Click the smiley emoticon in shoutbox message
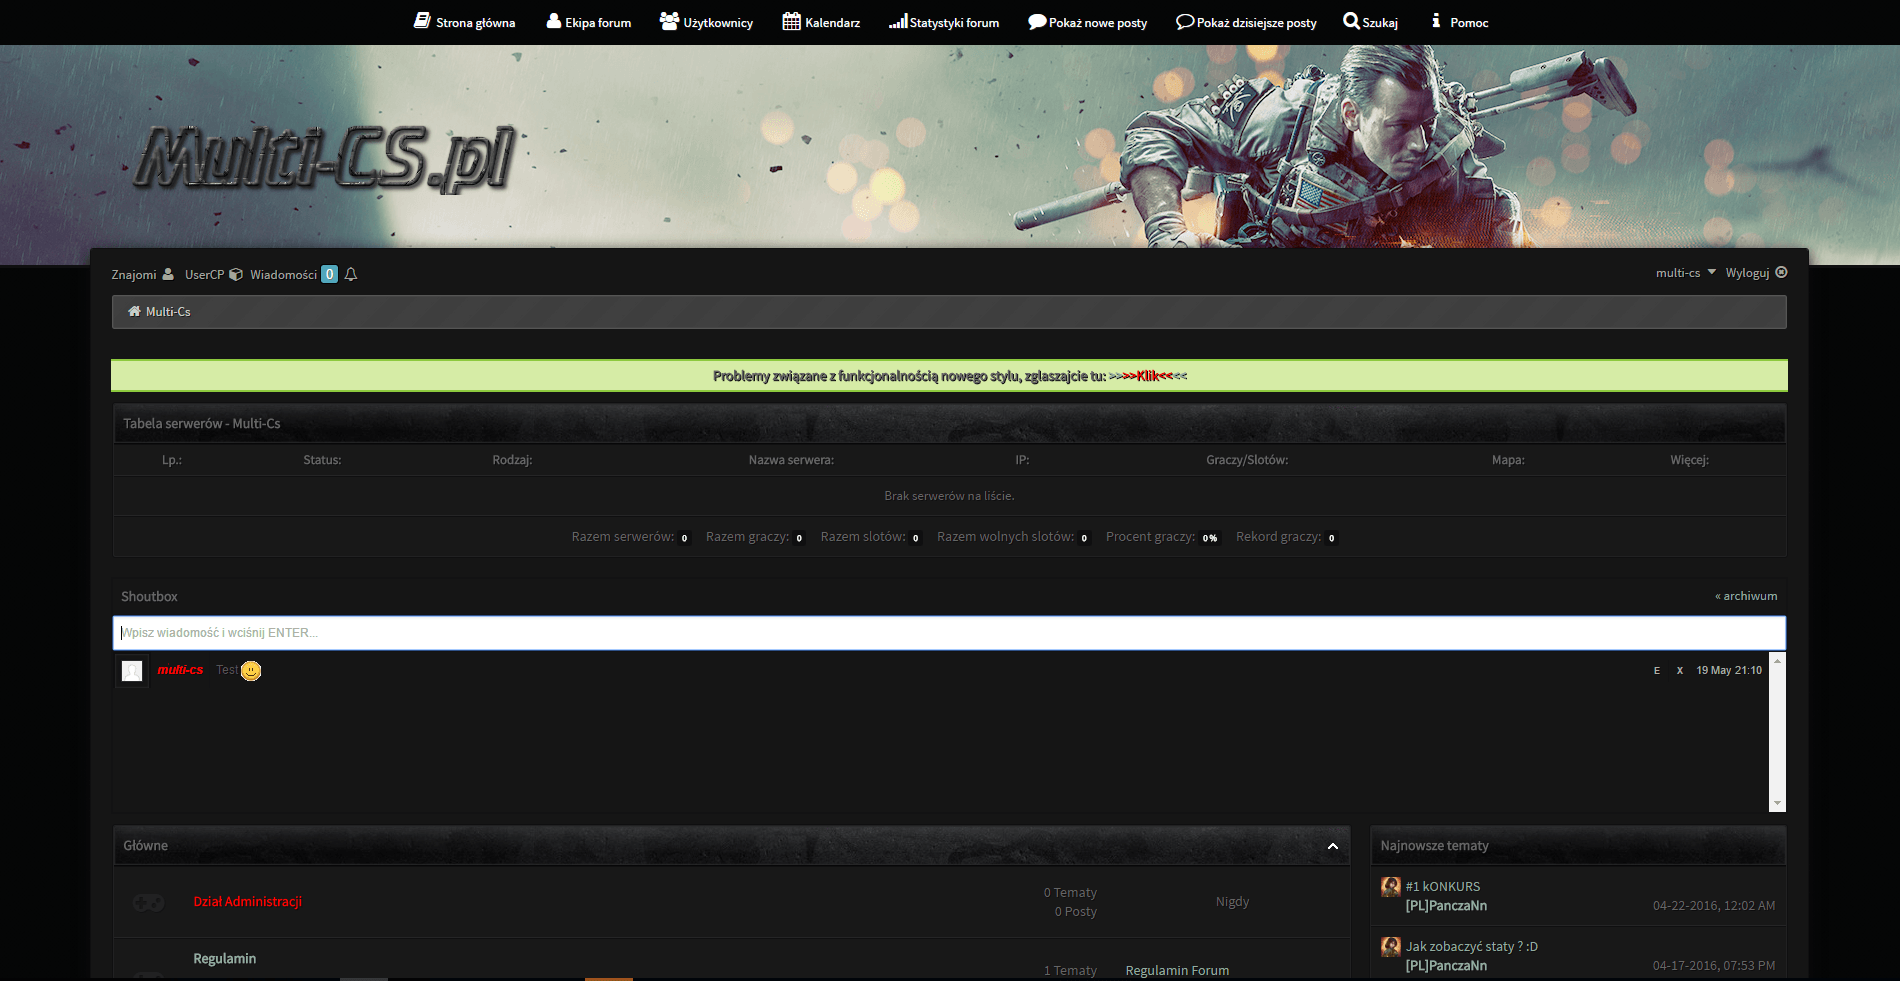Viewport: 1900px width, 981px height. 251,671
